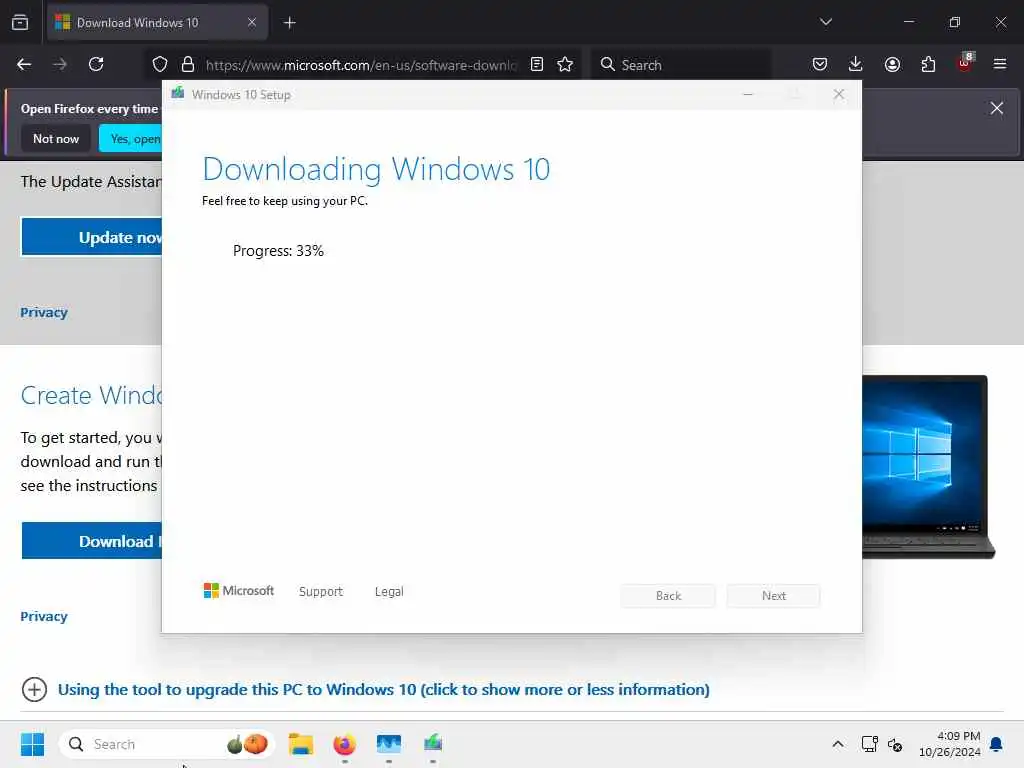Reload the page in Firefox
The height and width of the screenshot is (768, 1024).
tap(96, 64)
